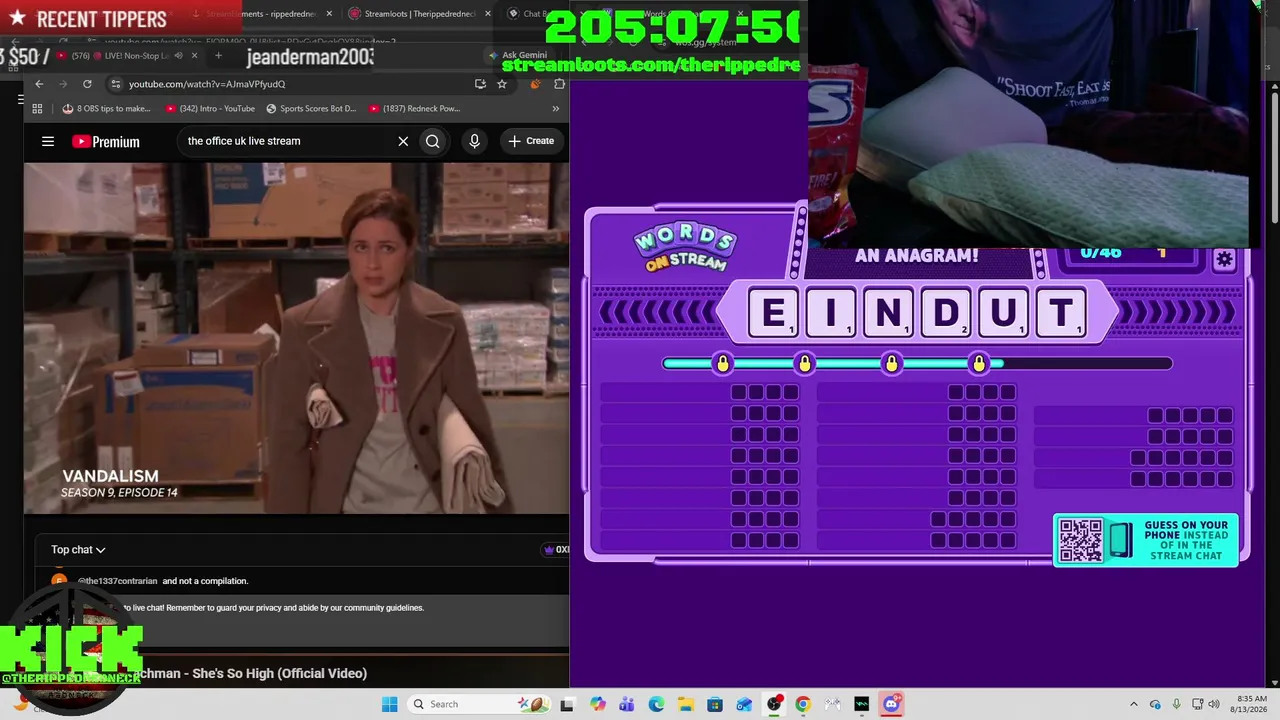Click into the YouTube search field
This screenshot has height=720, width=1280.
tap(288, 141)
